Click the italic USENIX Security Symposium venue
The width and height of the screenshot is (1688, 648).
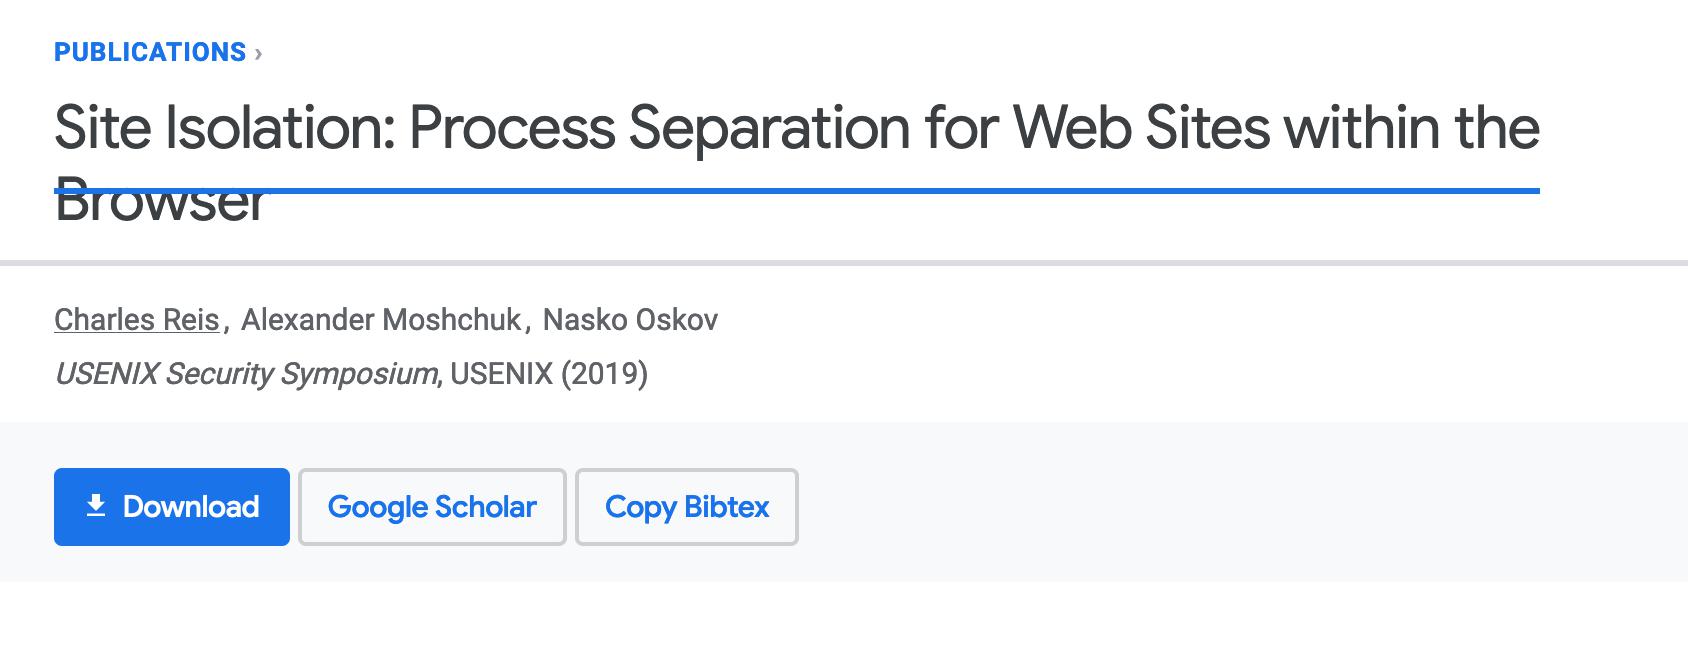click(246, 374)
